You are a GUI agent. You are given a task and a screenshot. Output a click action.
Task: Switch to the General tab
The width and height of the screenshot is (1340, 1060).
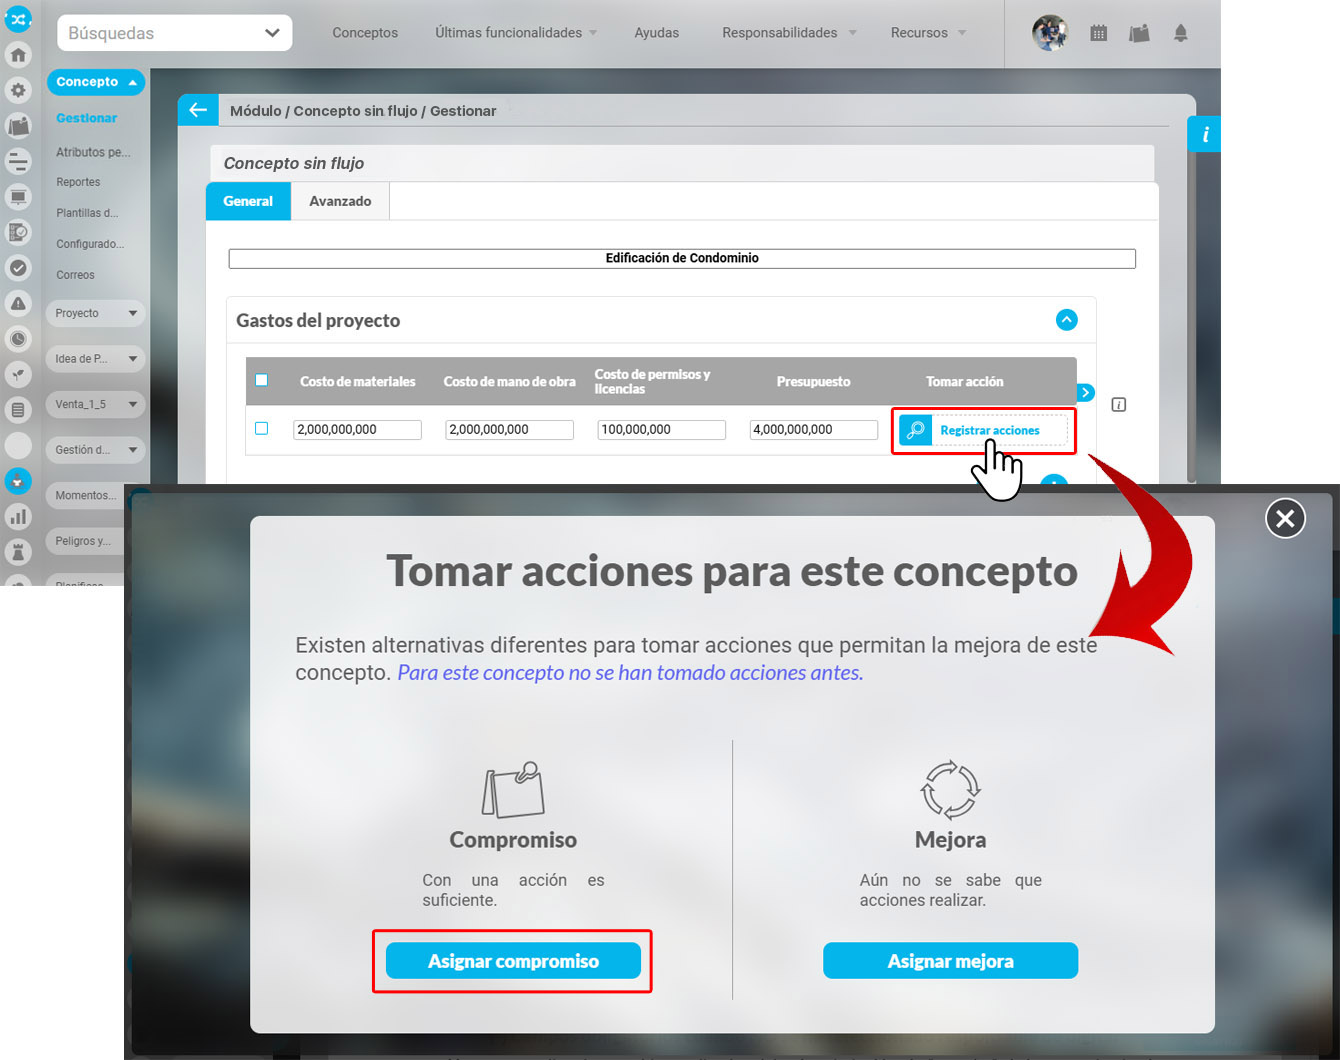click(x=248, y=201)
